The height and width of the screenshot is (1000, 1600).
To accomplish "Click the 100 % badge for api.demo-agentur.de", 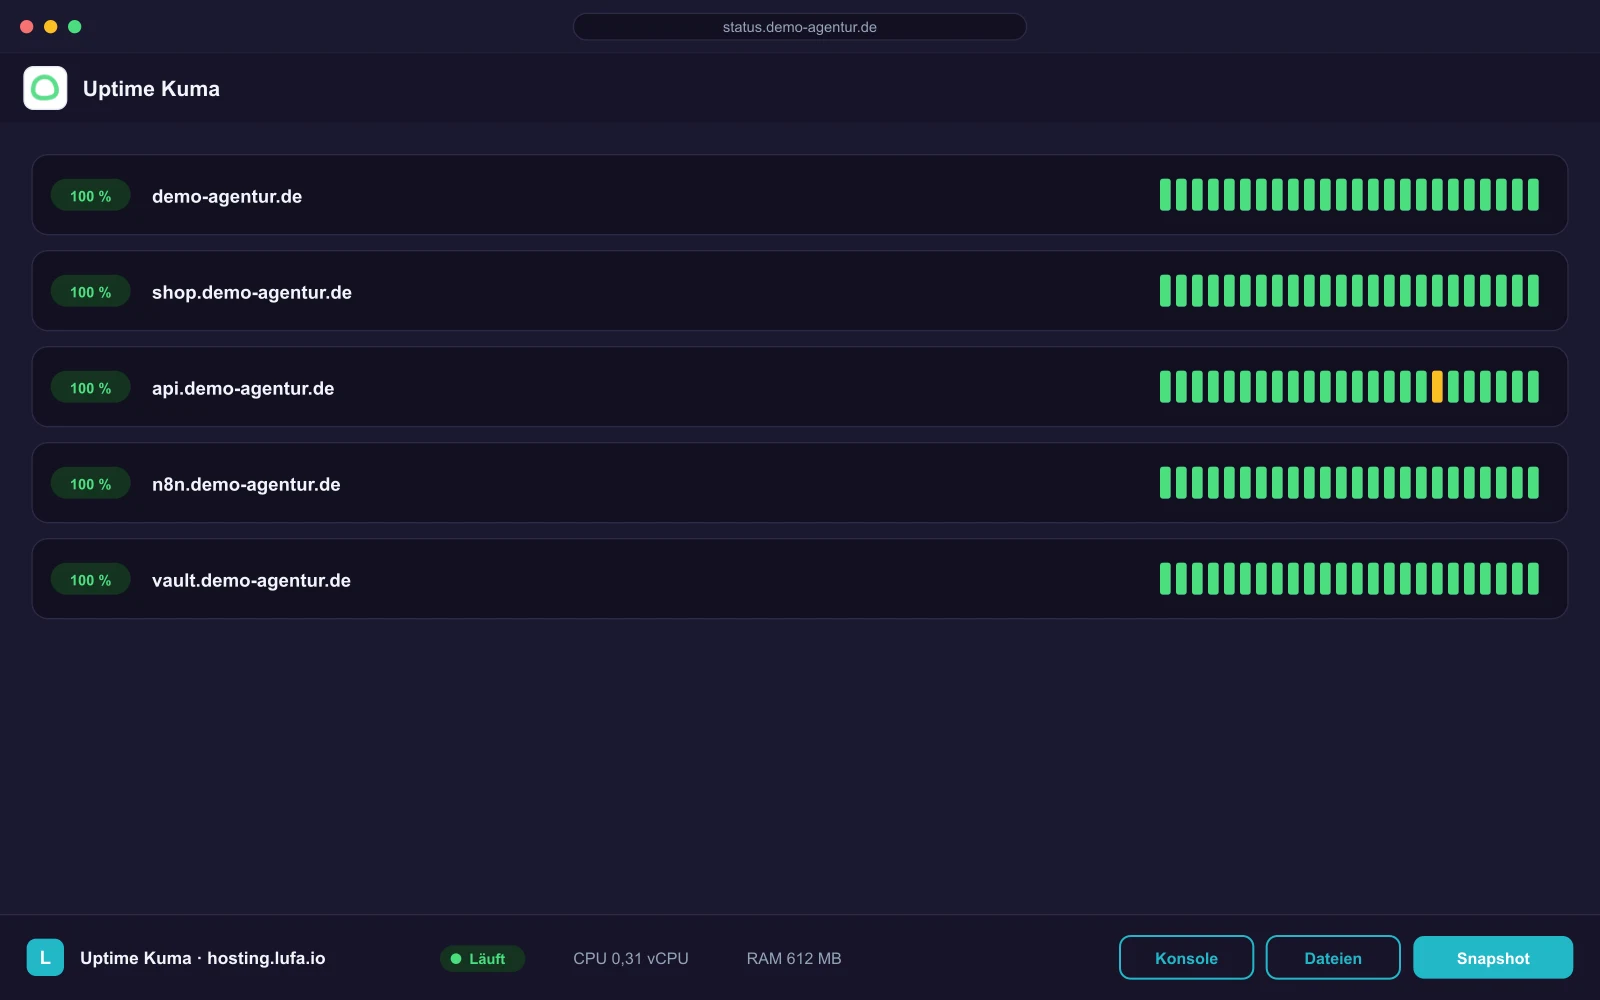I will 91,388.
